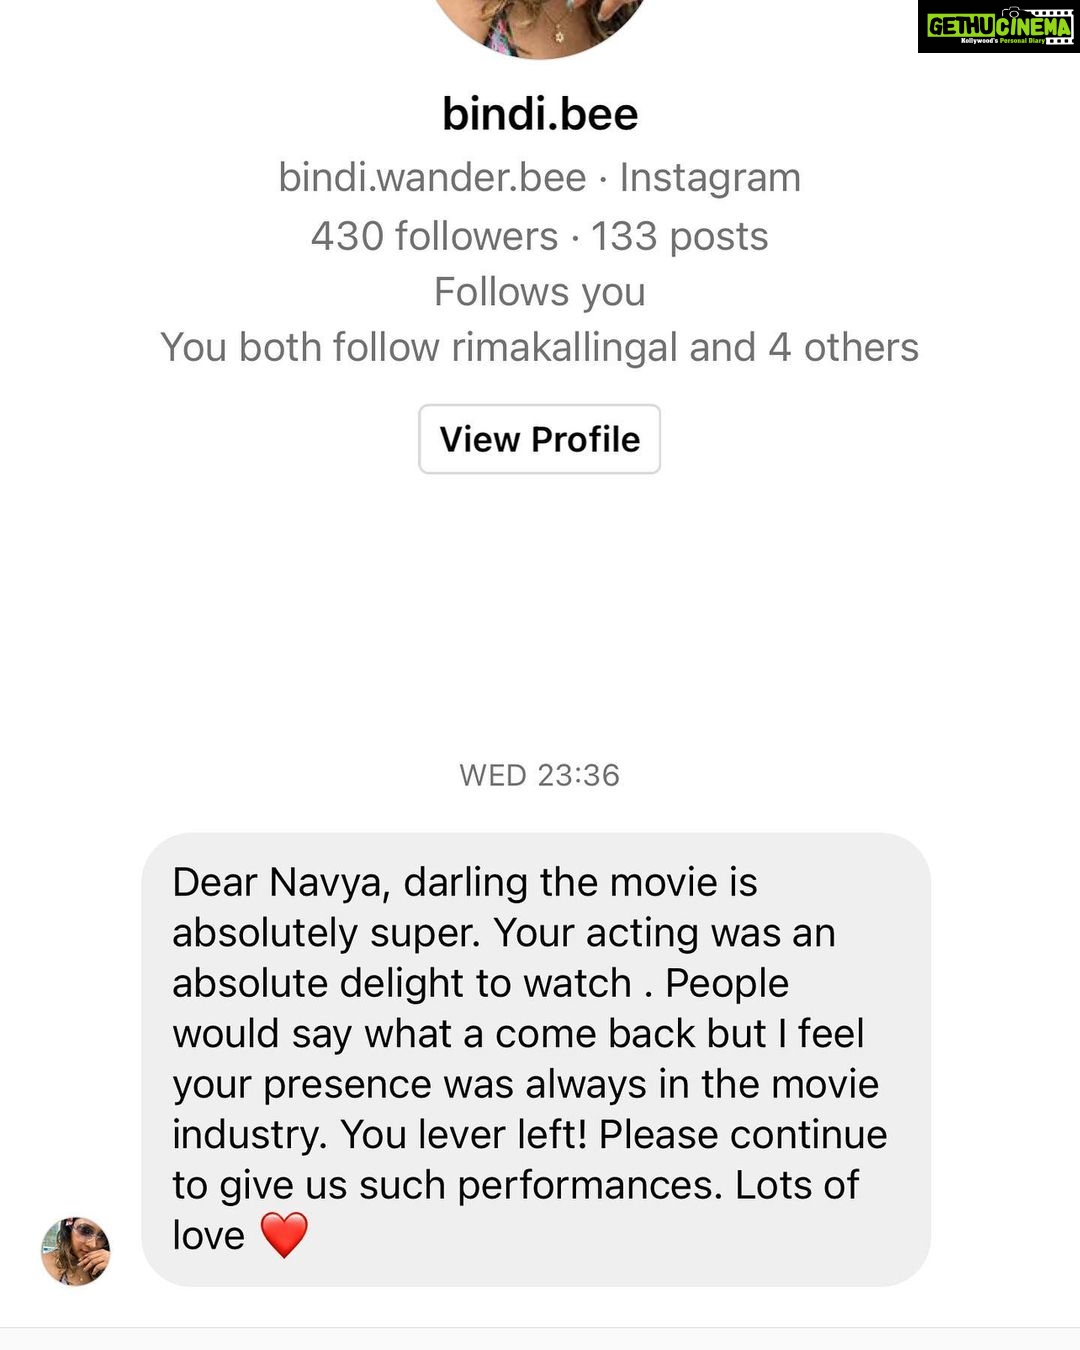Open the sender's small avatar beside the message
The height and width of the screenshot is (1350, 1080).
[75, 1251]
